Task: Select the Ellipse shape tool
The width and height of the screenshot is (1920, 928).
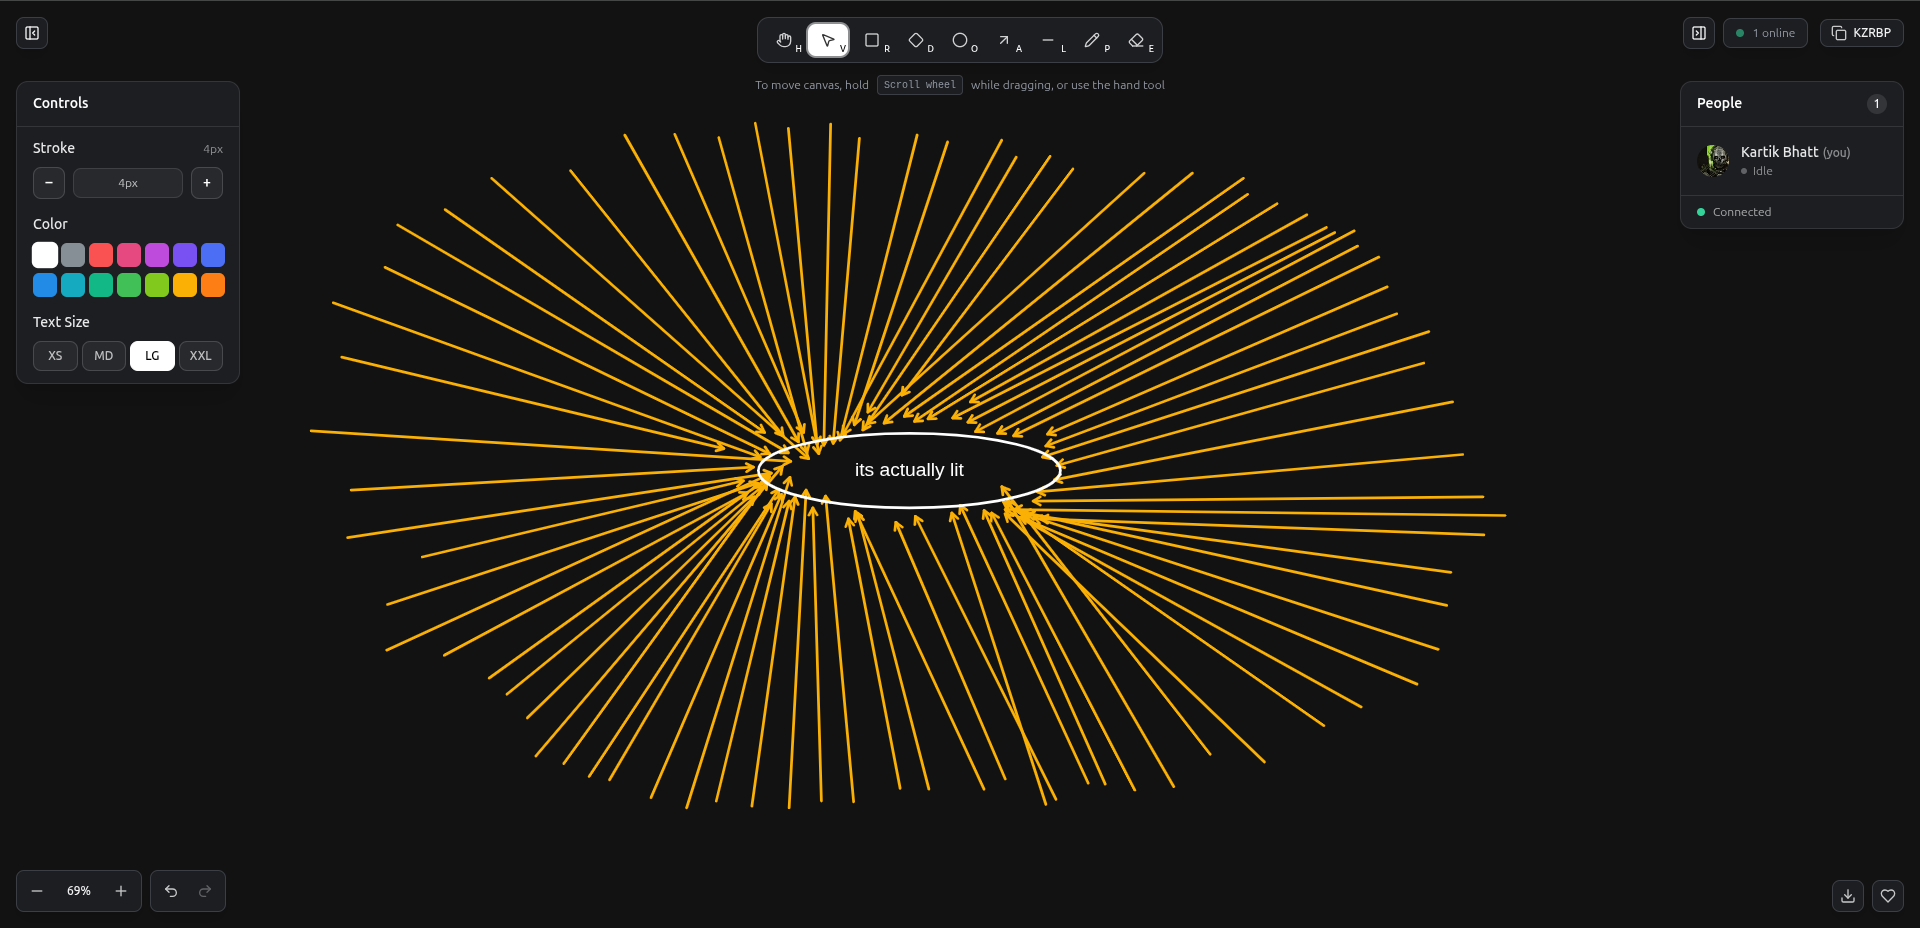Action: point(960,41)
